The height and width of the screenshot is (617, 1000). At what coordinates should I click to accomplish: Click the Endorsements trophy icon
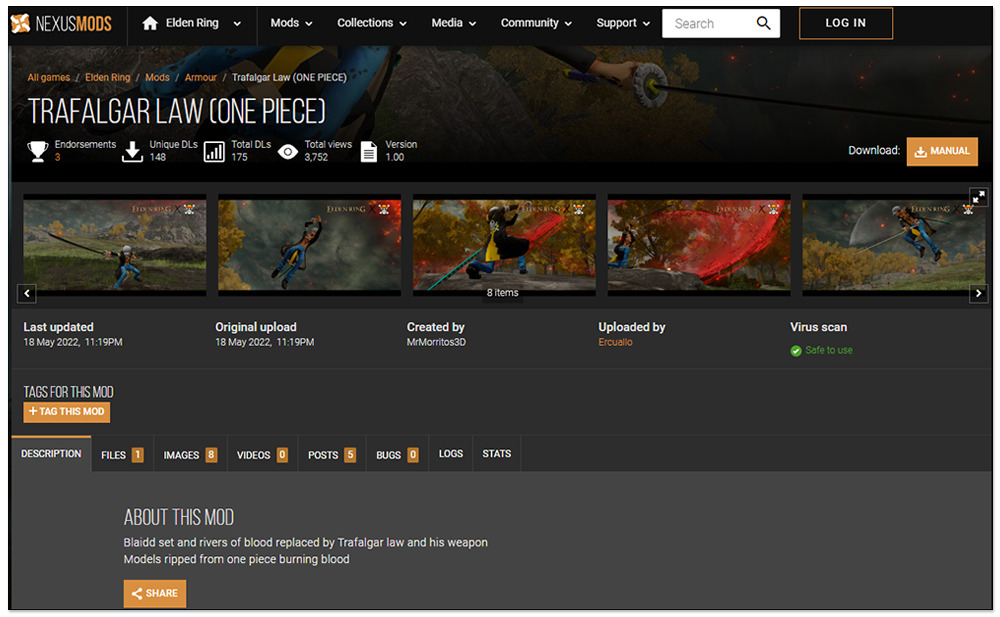pos(38,151)
